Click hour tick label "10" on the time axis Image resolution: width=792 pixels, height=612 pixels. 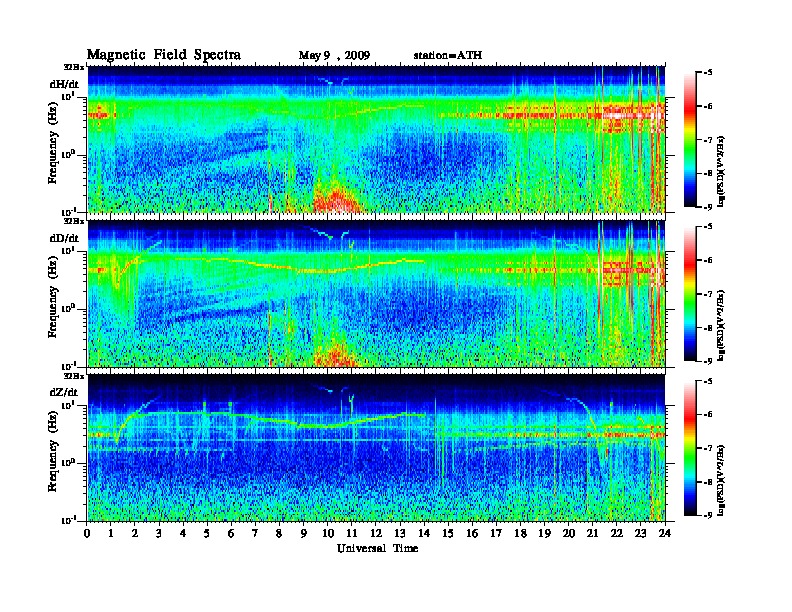328,533
